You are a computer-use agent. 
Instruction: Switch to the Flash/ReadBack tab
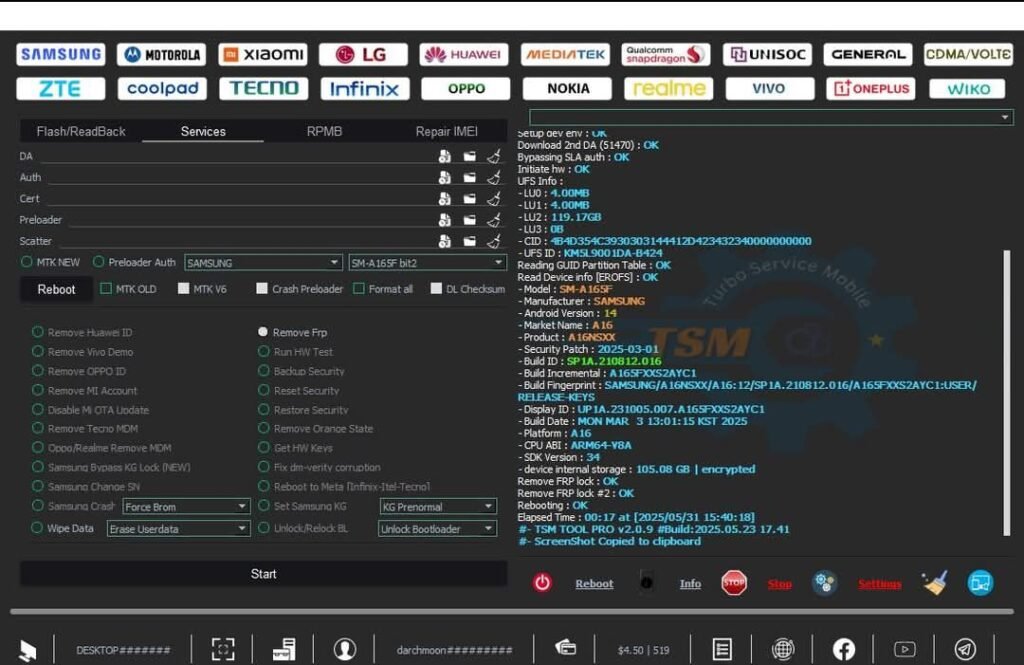(81, 131)
